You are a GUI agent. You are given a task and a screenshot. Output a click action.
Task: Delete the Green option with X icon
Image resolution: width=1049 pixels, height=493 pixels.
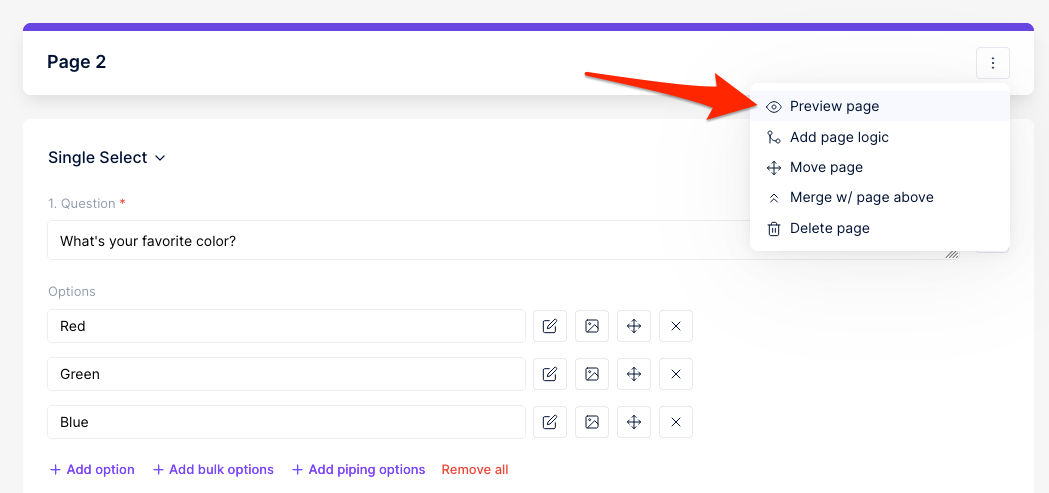pyautogui.click(x=676, y=374)
